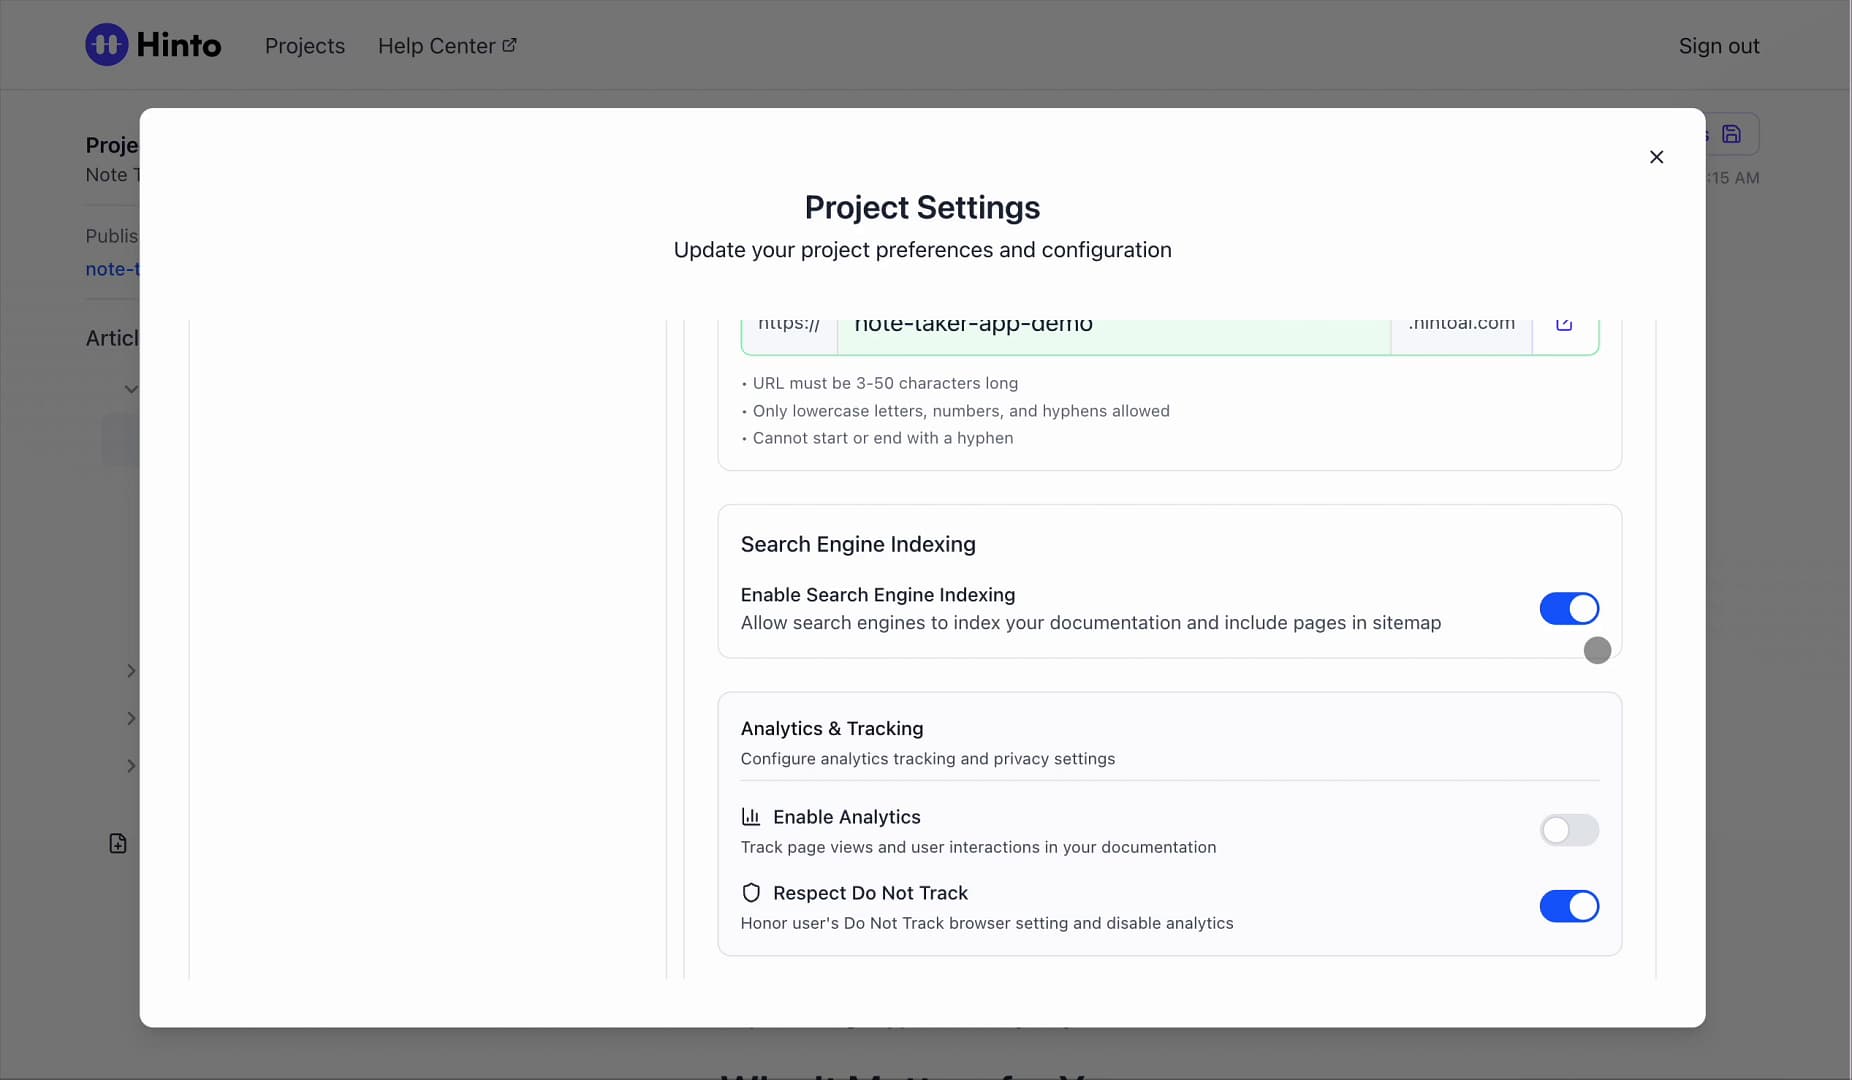Click the gray scrollbar thumb in settings
Image resolution: width=1852 pixels, height=1080 pixels.
[1598, 651]
